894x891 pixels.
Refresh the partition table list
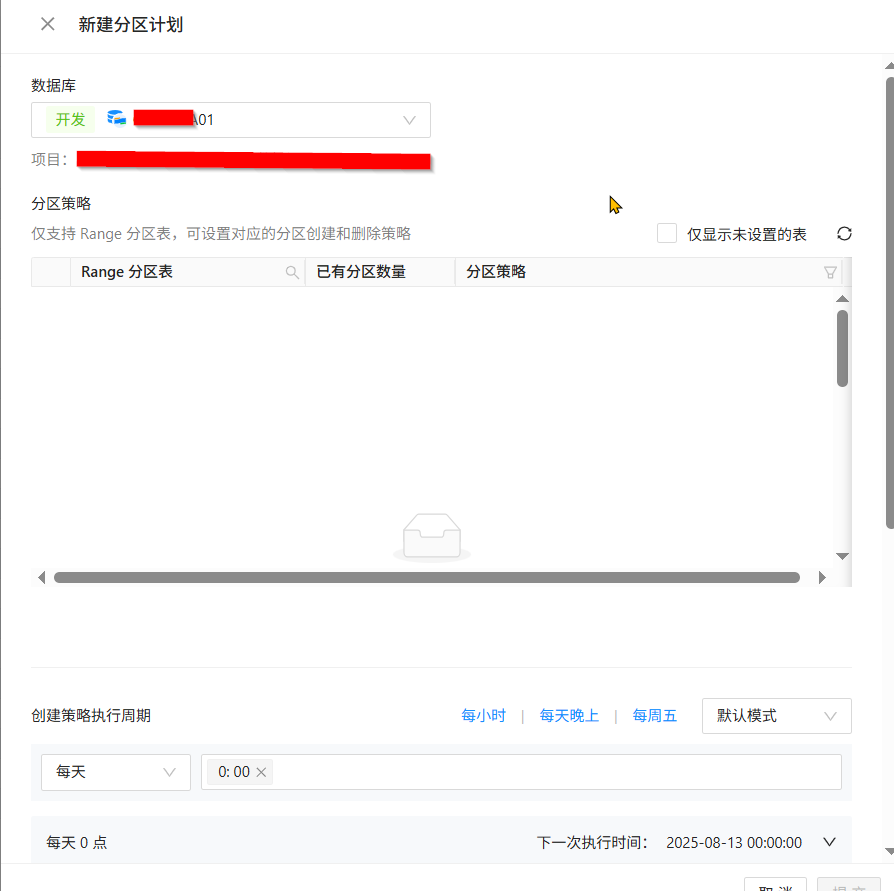click(x=844, y=234)
